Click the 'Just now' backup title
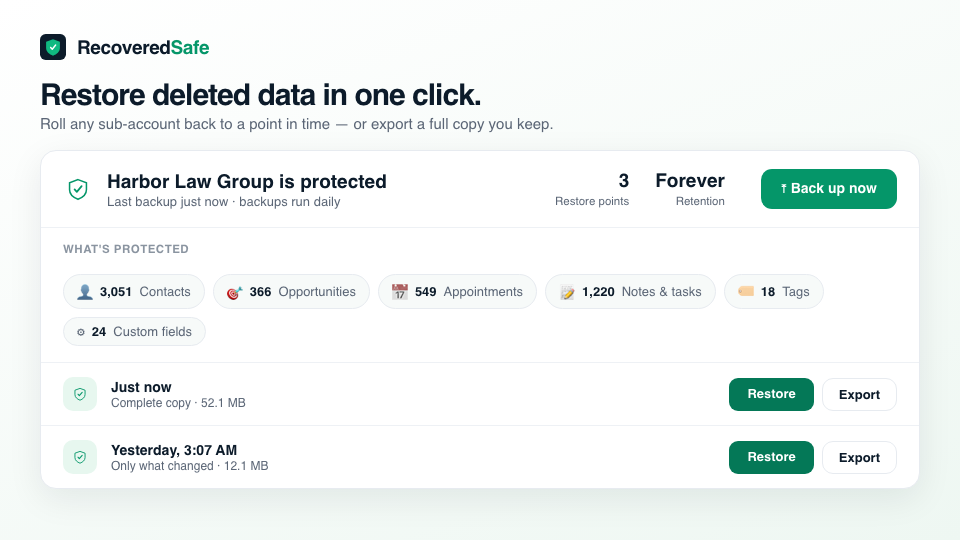960x540 pixels. pyautogui.click(x=141, y=387)
